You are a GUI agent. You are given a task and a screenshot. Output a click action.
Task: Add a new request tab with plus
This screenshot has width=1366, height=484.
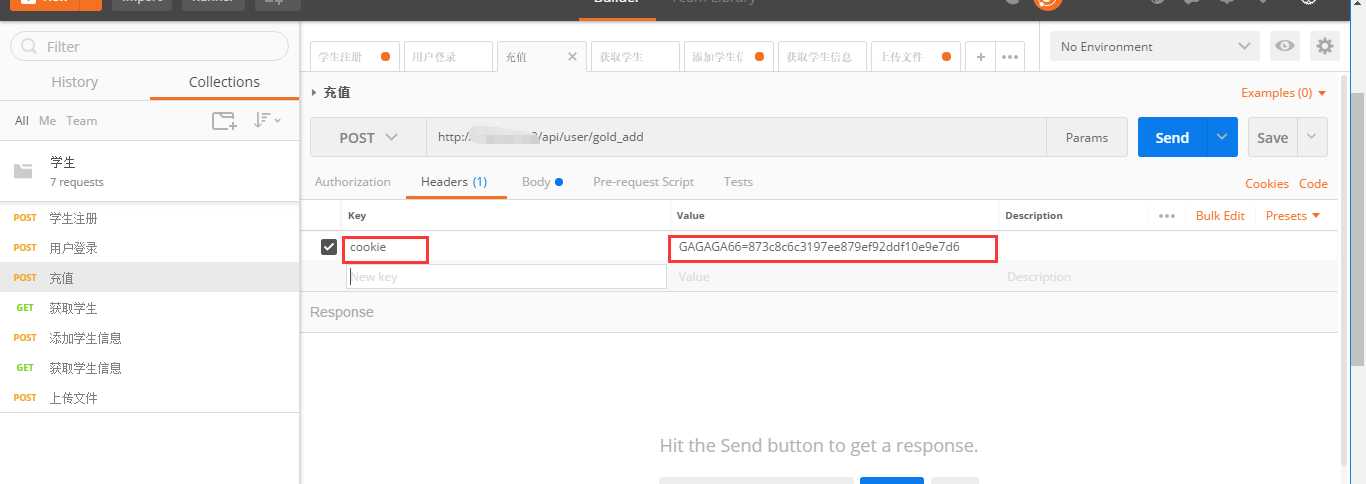click(980, 57)
